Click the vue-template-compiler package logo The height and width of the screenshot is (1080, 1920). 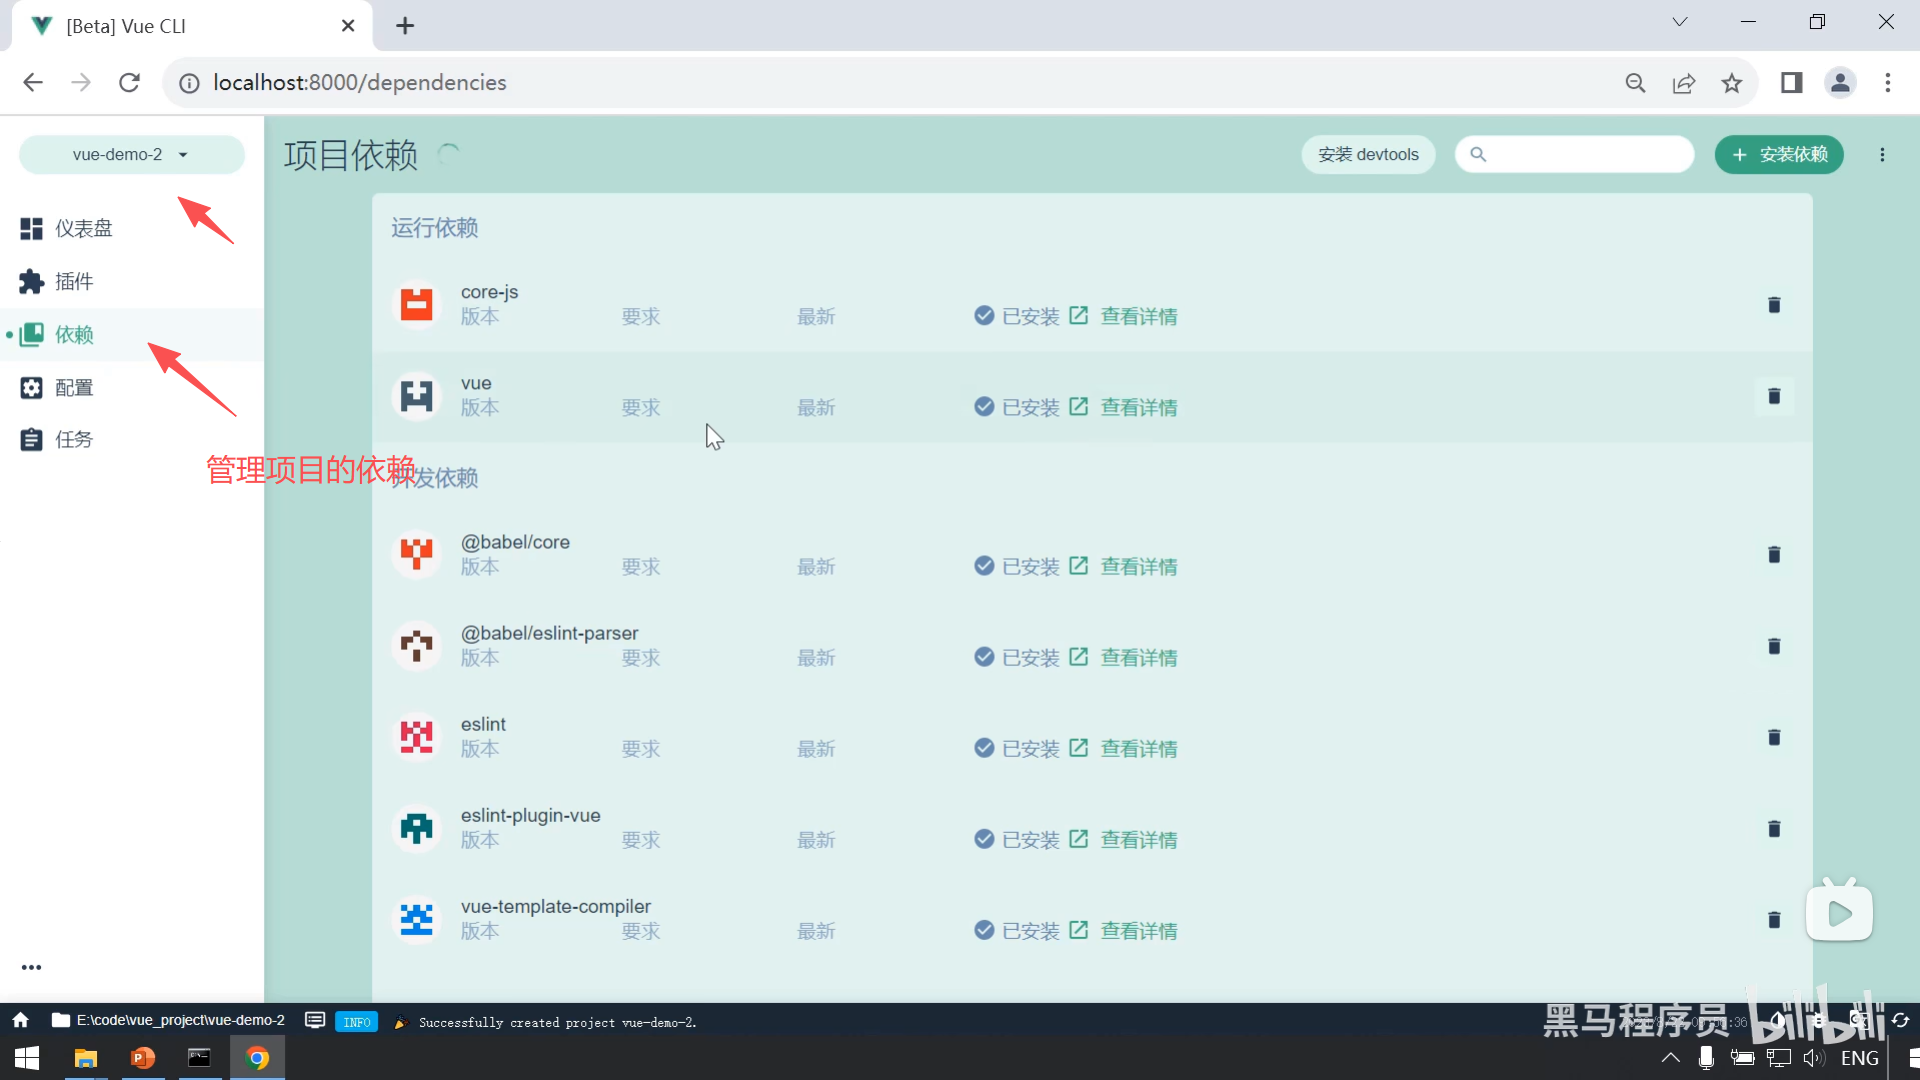[416, 919]
